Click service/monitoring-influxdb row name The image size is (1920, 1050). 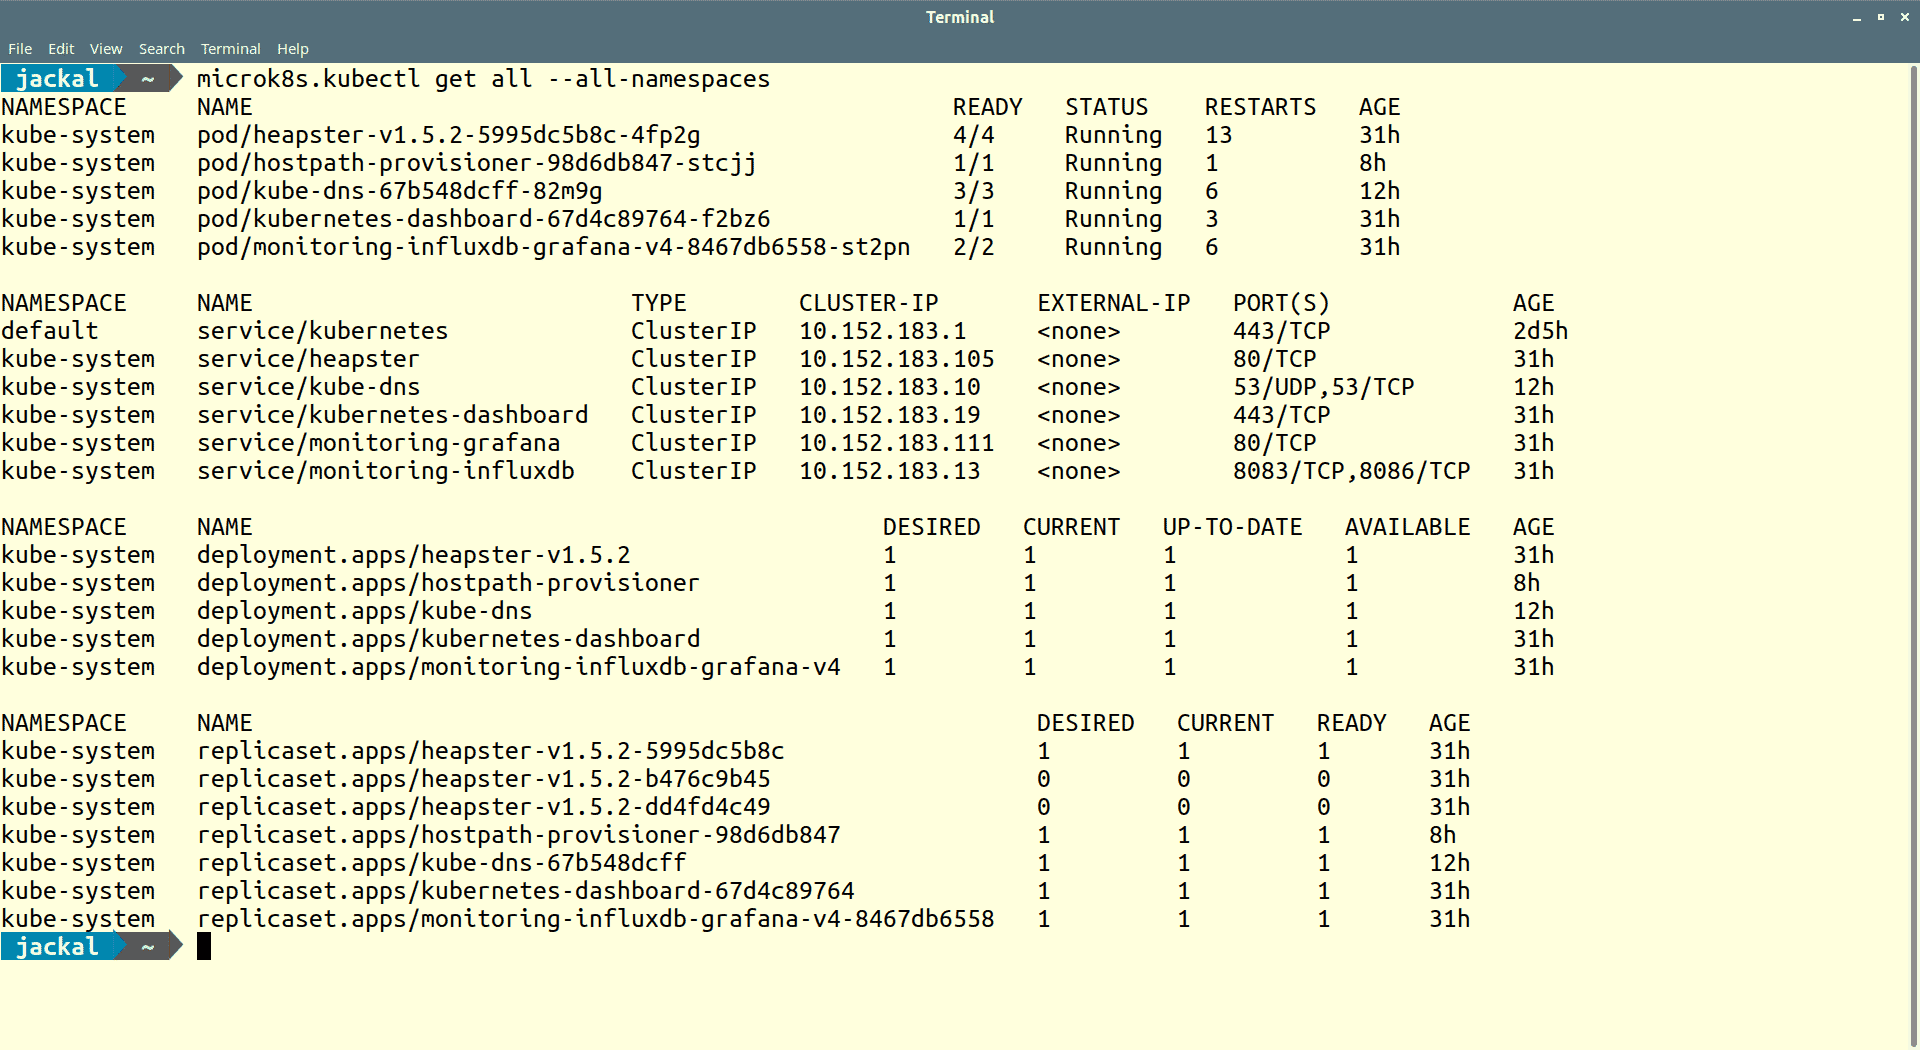coord(385,471)
